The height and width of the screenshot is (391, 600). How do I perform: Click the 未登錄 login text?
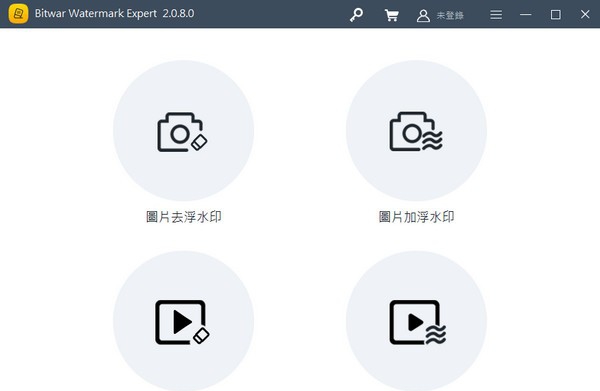tap(450, 15)
